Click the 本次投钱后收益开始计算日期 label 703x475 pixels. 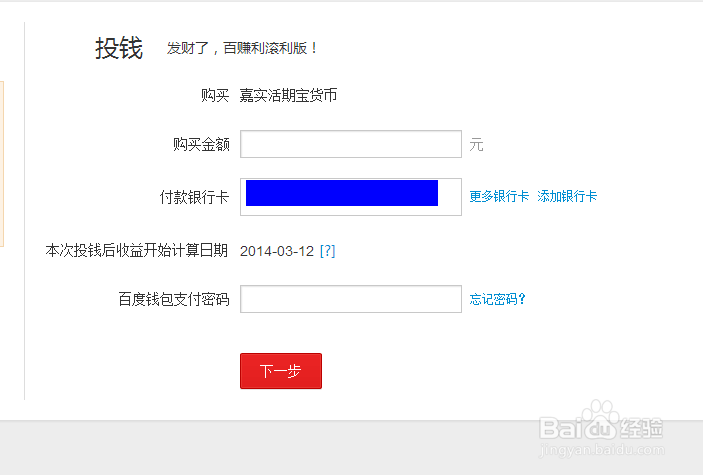(137, 250)
